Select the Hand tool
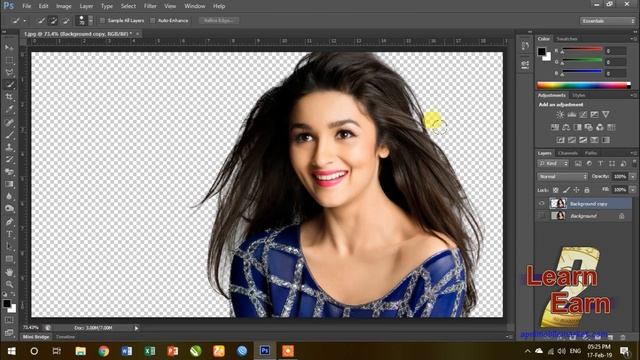 pyautogui.click(x=9, y=271)
